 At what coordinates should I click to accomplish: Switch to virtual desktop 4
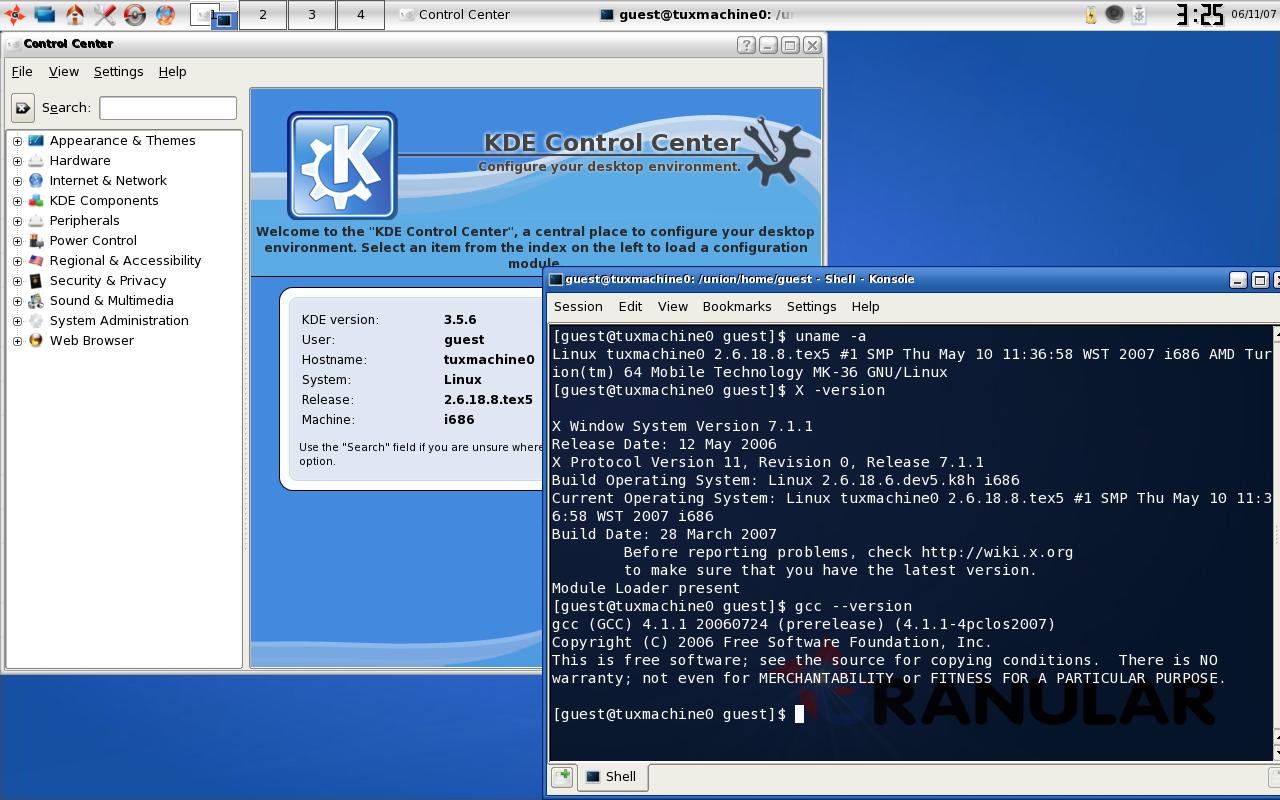click(x=361, y=14)
